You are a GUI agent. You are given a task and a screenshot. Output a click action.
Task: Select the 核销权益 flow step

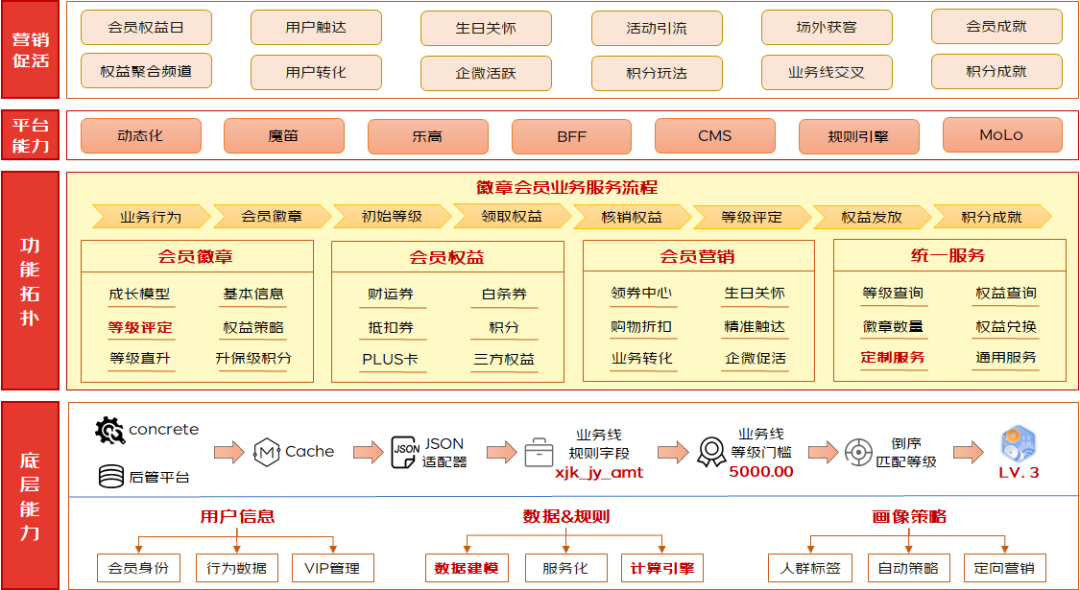632,217
